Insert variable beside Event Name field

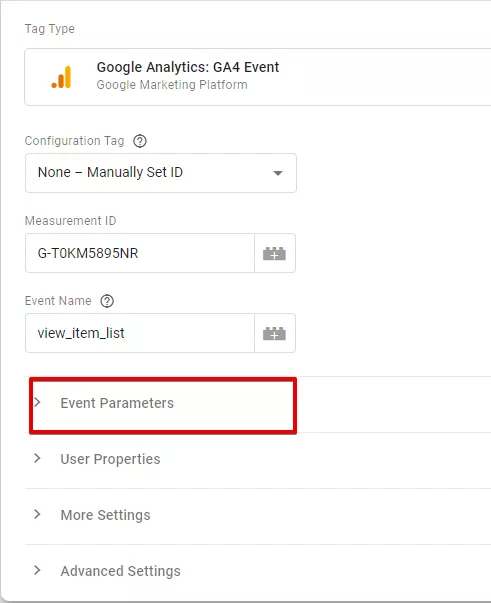(x=275, y=333)
